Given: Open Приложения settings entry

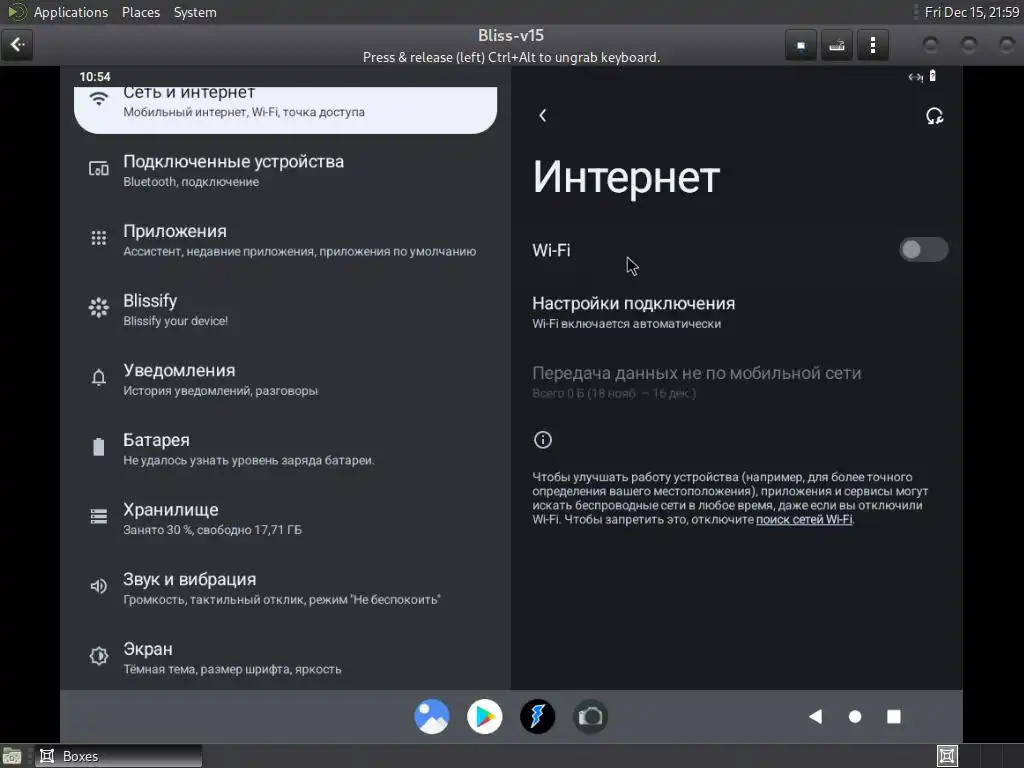Looking at the screenshot, I should [285, 240].
